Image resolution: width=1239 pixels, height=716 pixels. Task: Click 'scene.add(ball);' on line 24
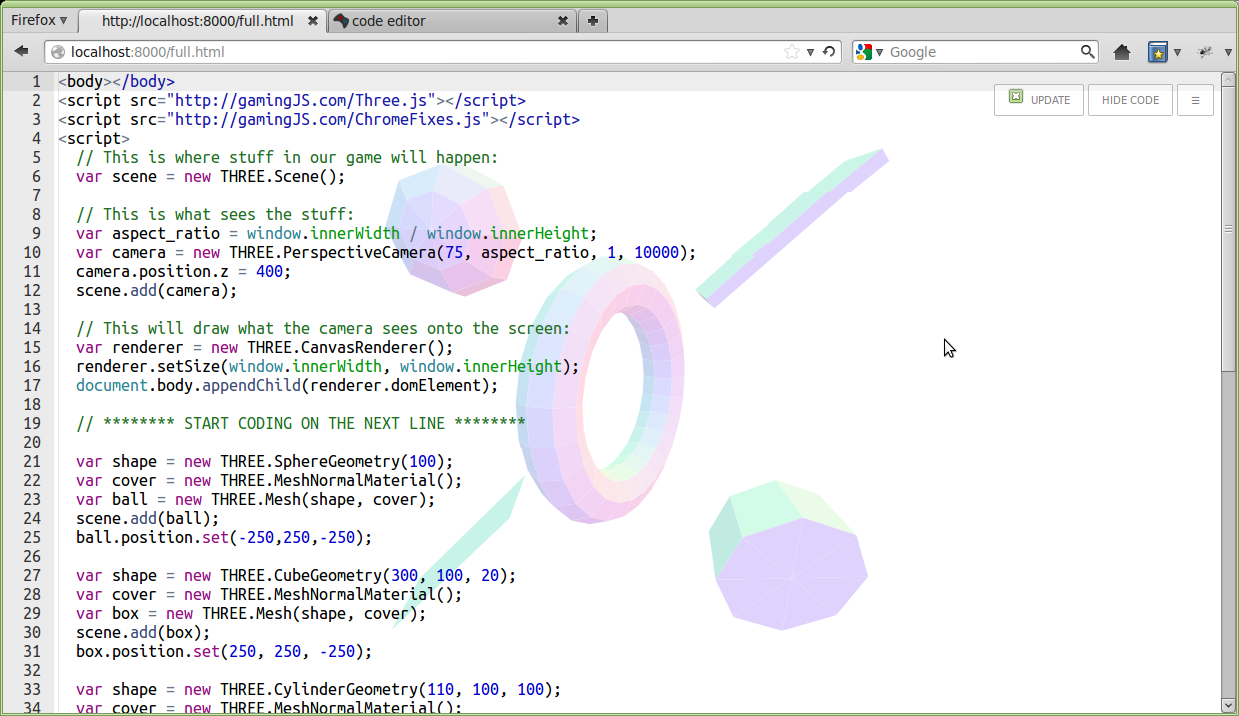click(x=147, y=518)
